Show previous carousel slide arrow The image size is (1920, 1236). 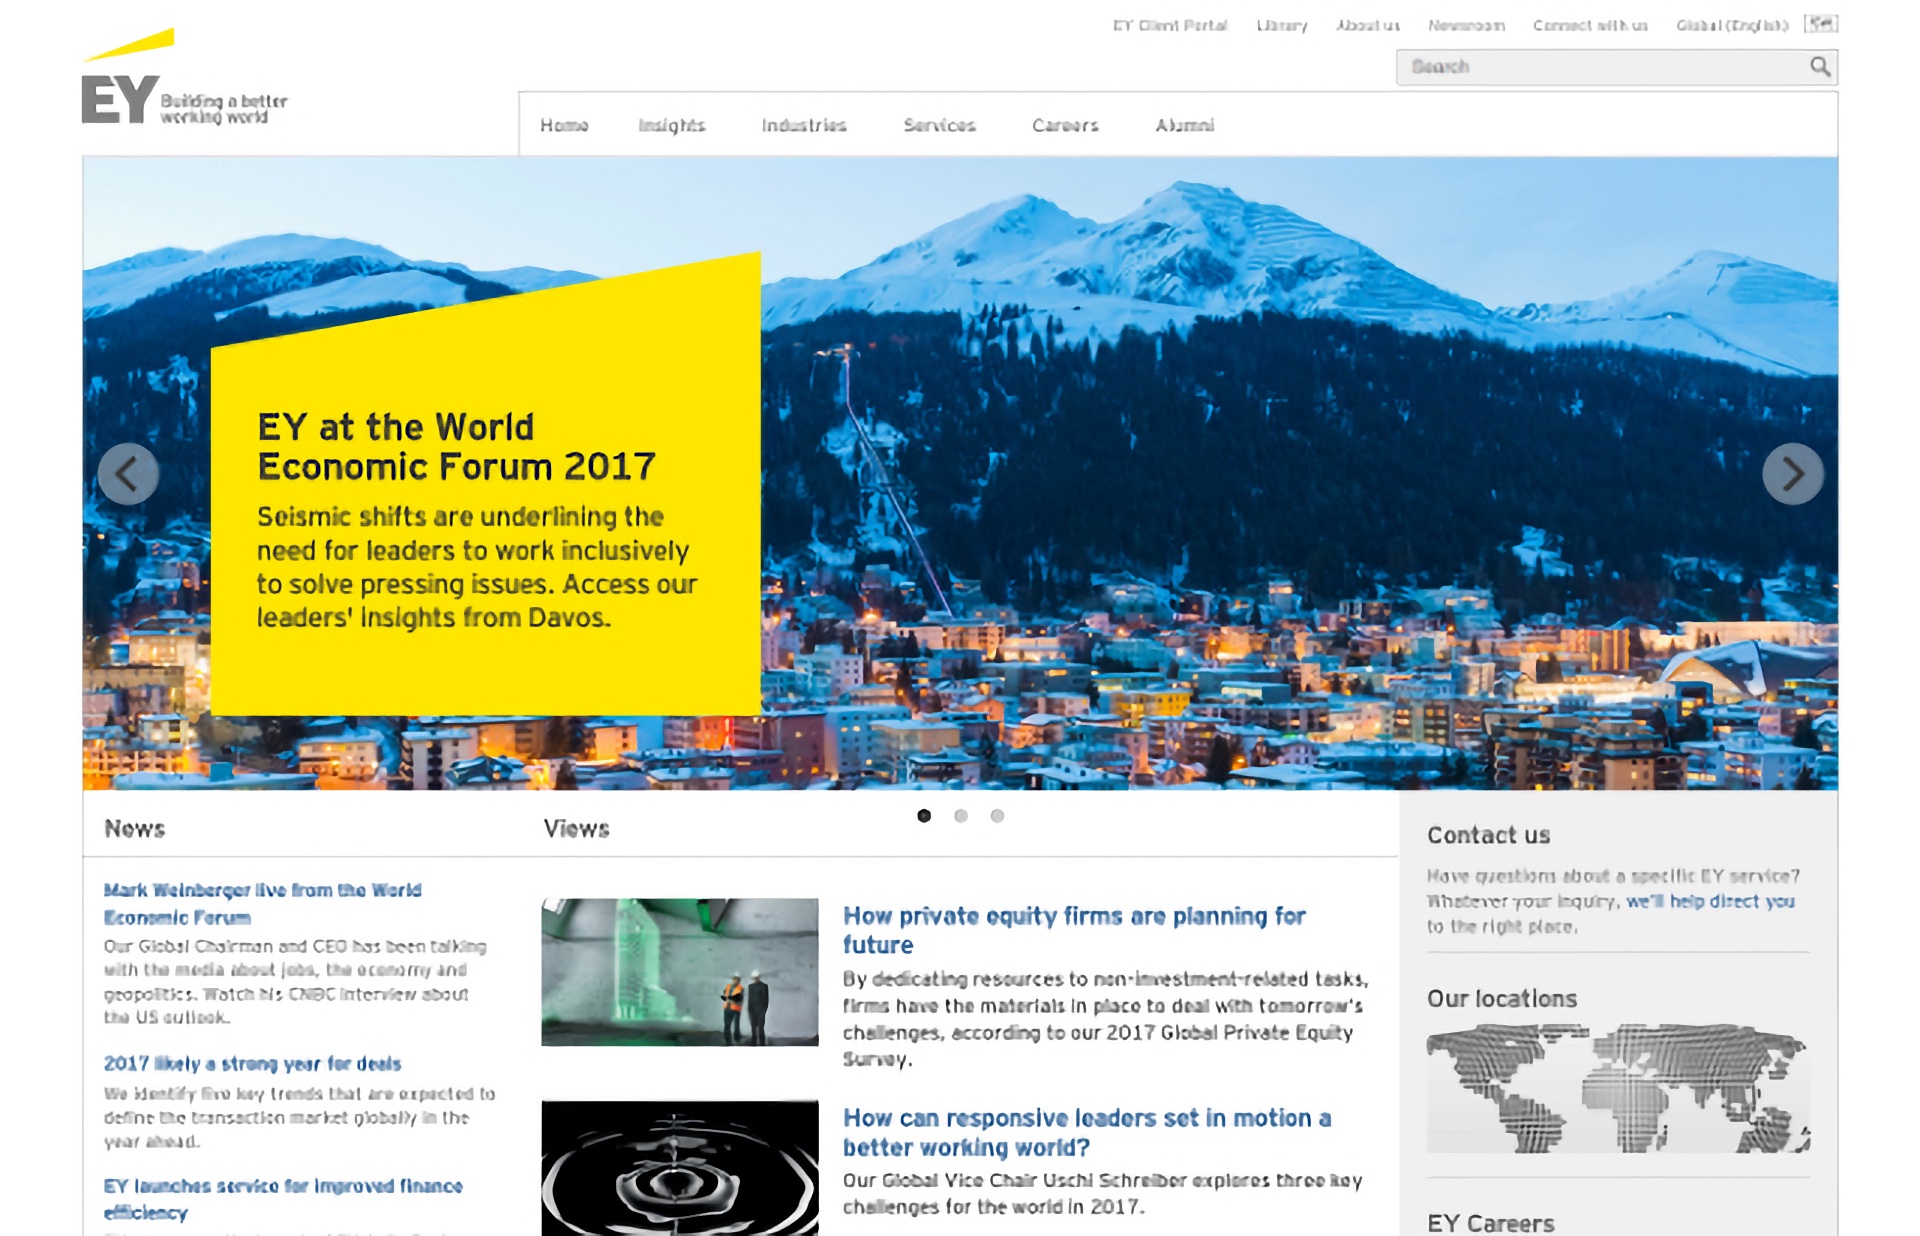point(128,473)
